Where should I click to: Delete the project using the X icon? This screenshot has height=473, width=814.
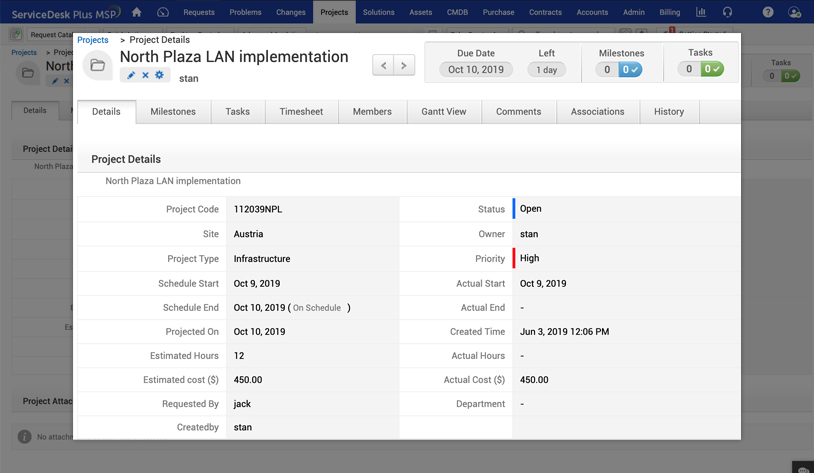click(x=145, y=75)
